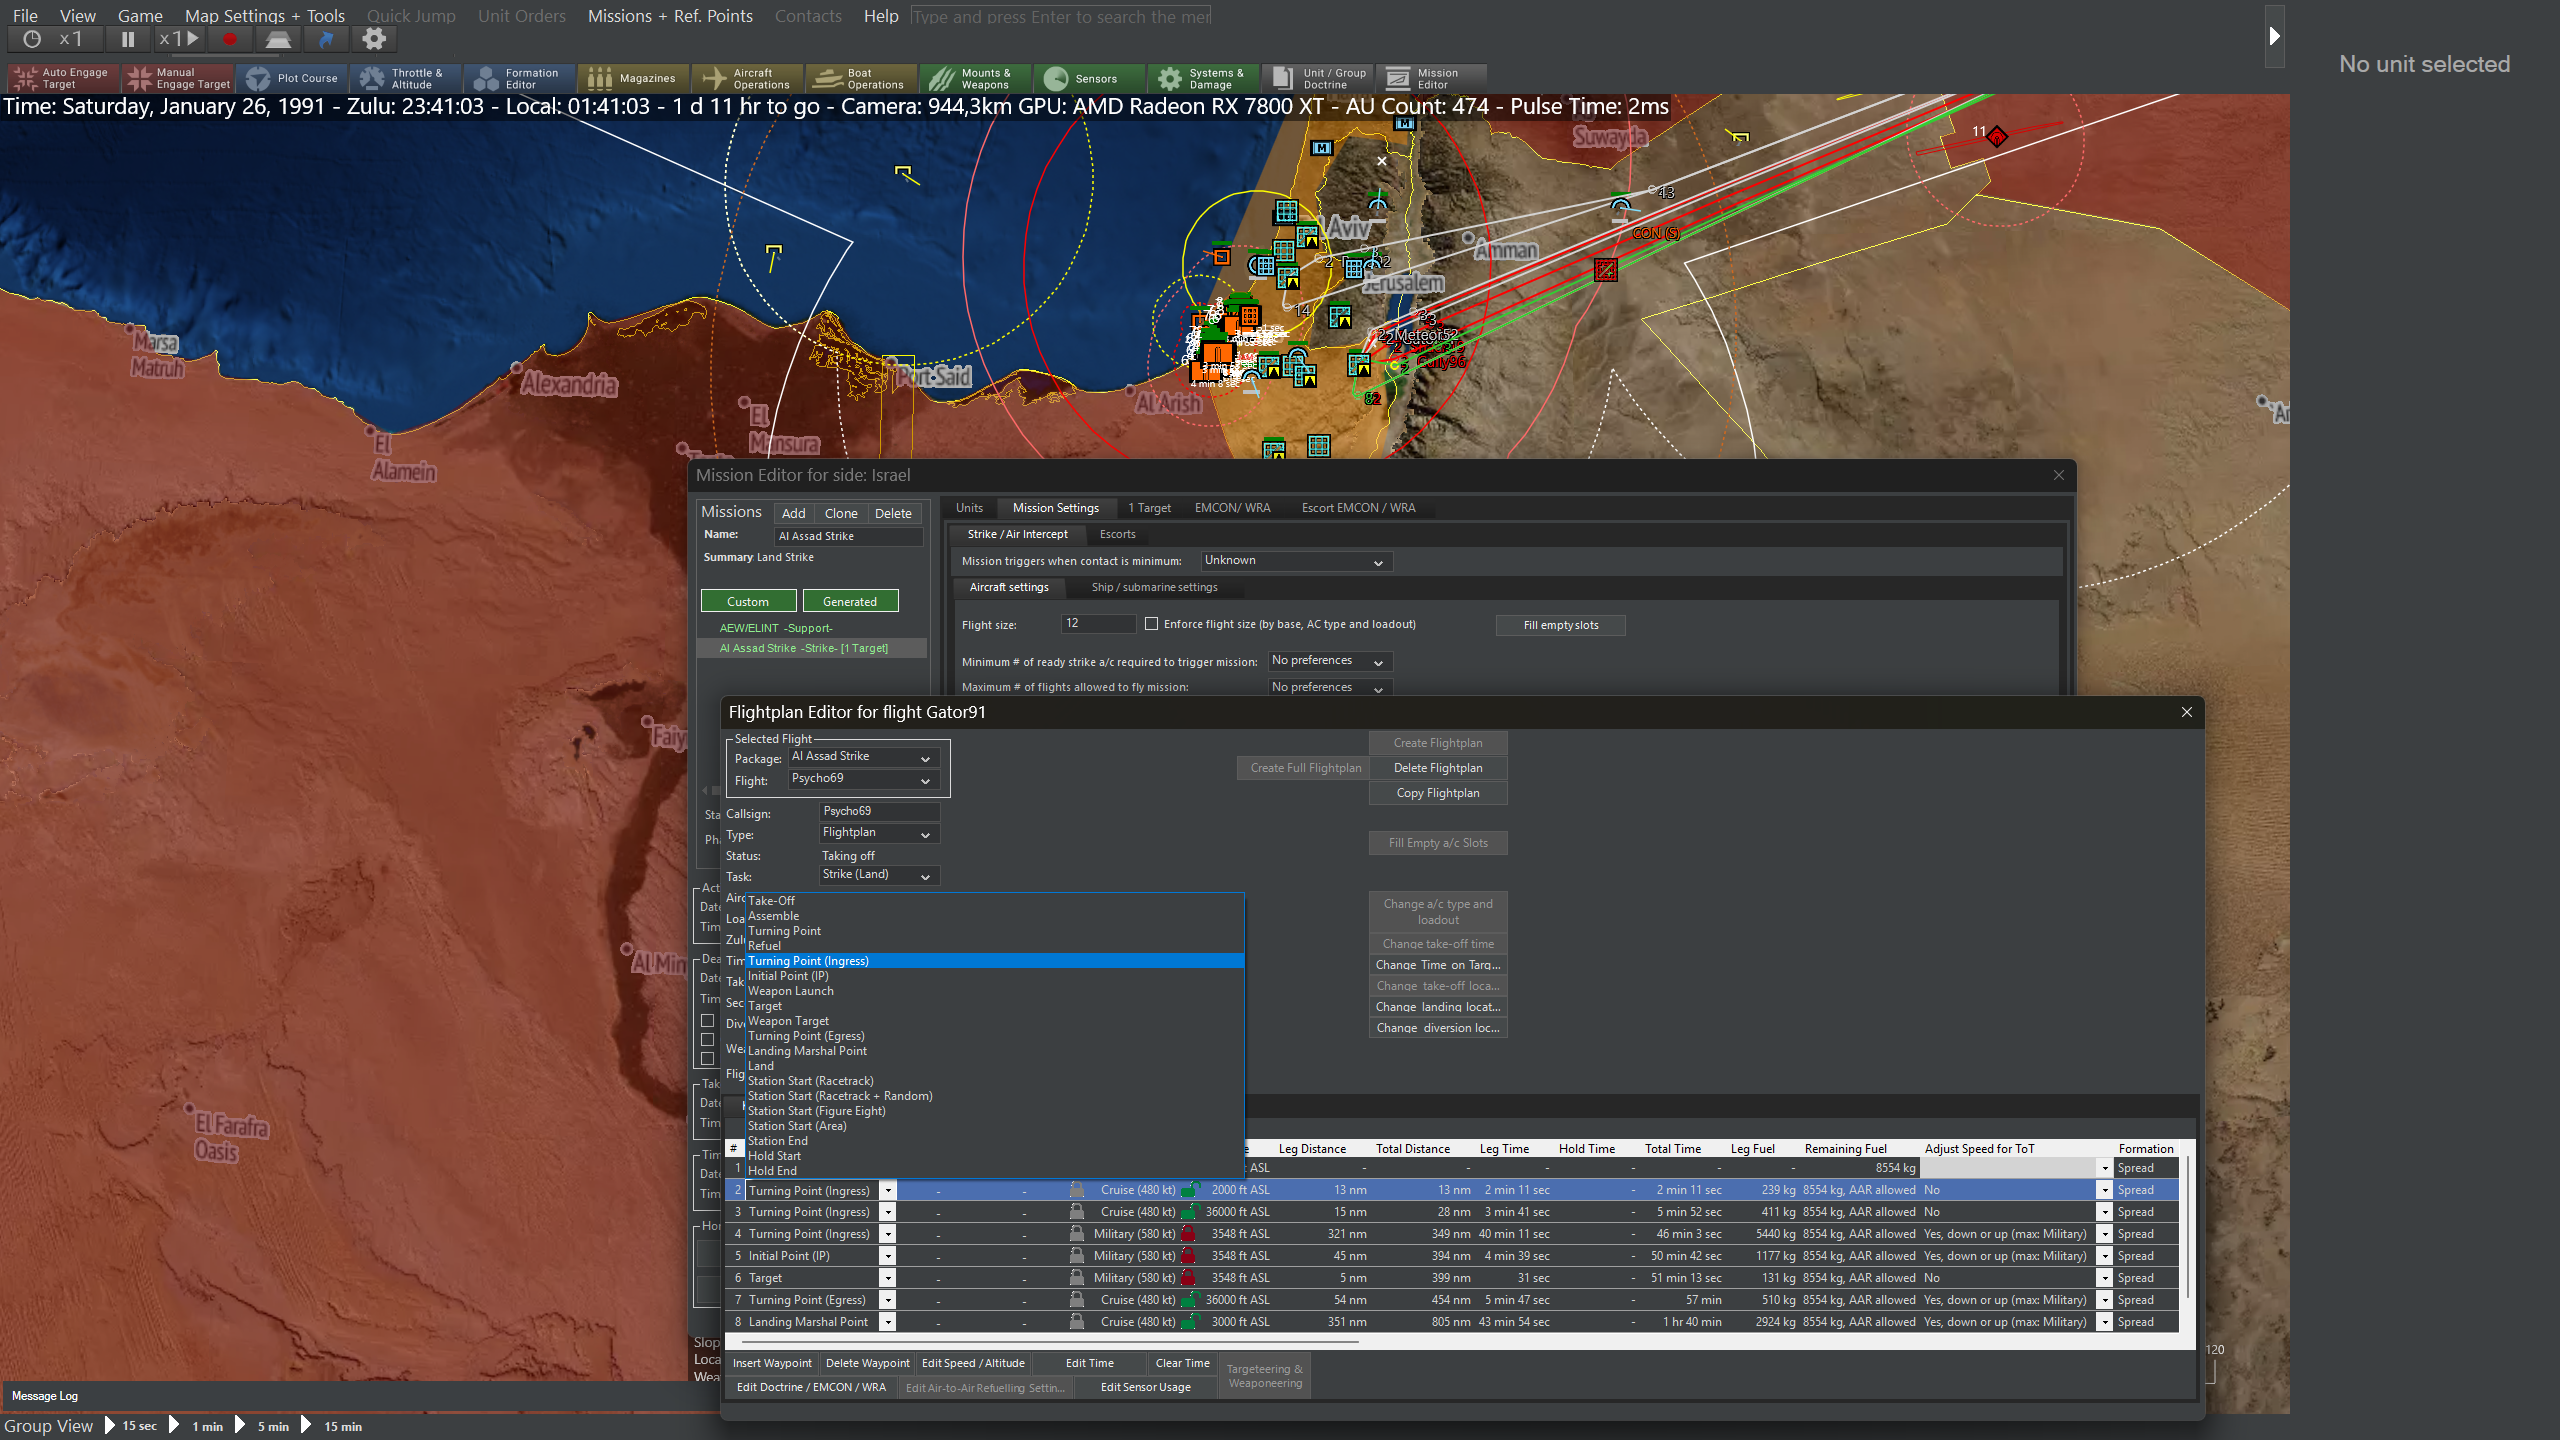Open the Mission Editor toolbar button
This screenshot has height=1440, width=2560.
pos(1432,78)
